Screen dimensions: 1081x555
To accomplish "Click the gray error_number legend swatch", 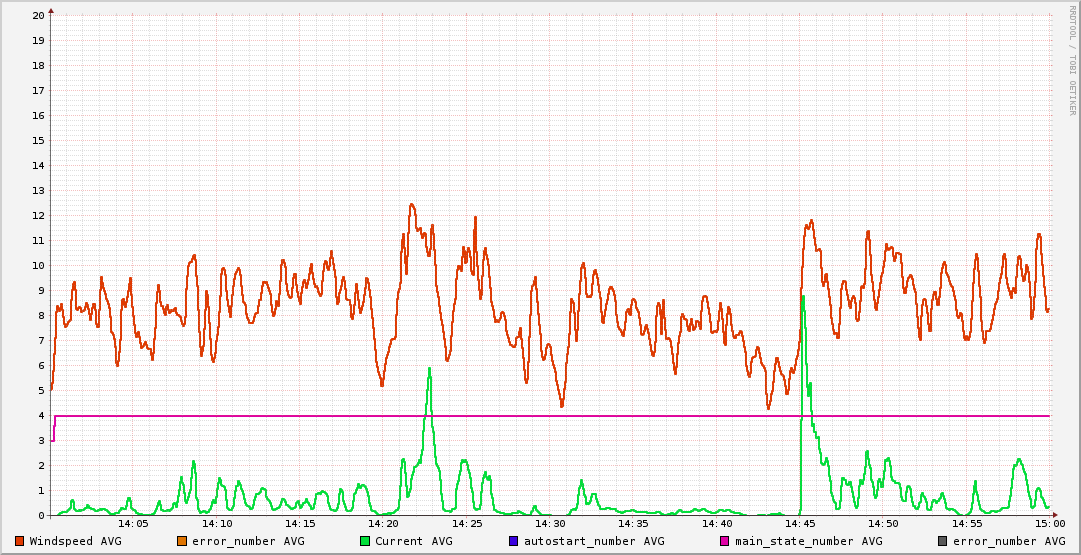I will (943, 541).
